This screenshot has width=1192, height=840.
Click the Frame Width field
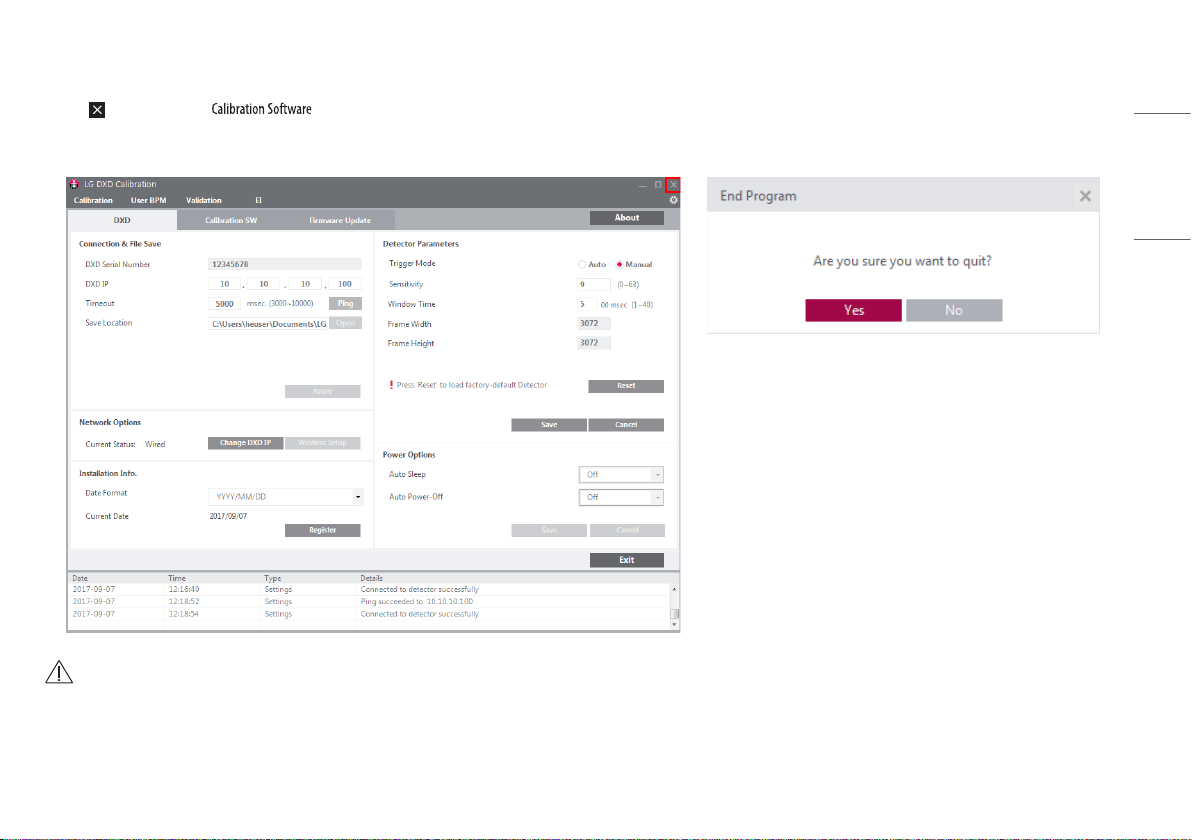594,324
